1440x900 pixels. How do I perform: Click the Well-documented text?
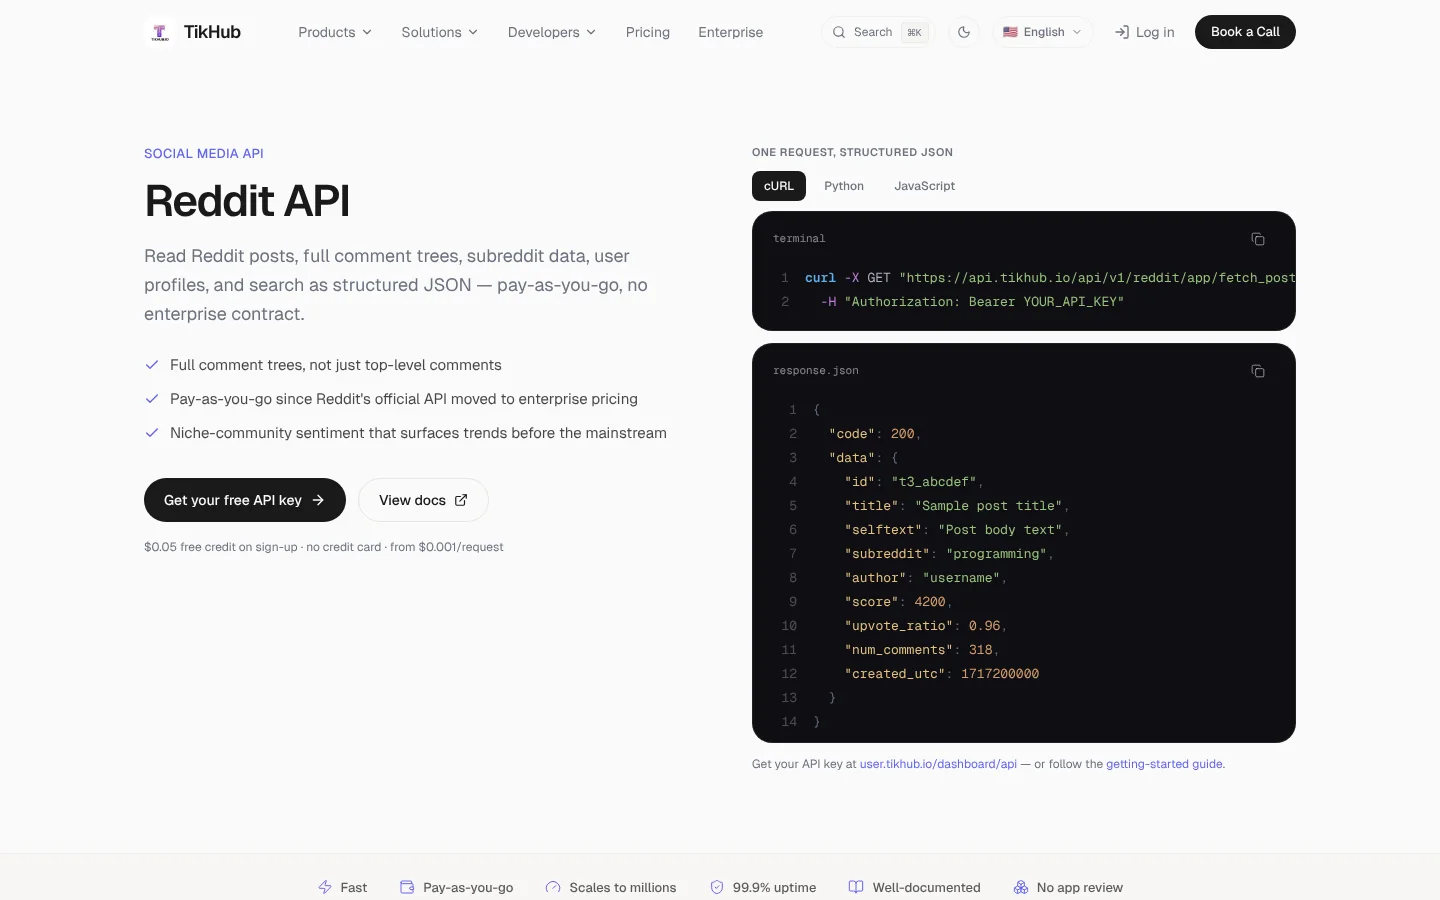(926, 887)
